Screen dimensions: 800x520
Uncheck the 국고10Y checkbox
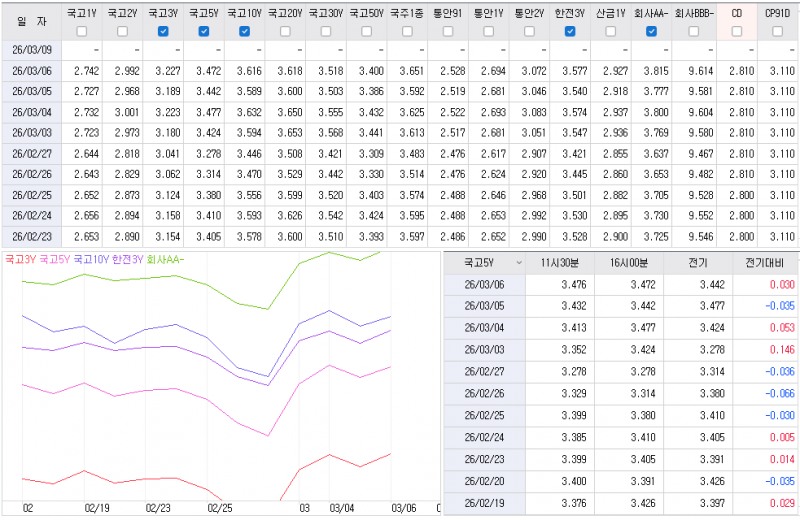(245, 31)
